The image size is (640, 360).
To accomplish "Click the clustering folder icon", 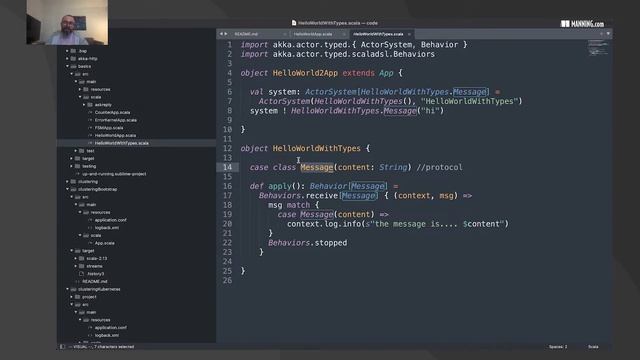I will tap(73, 182).
